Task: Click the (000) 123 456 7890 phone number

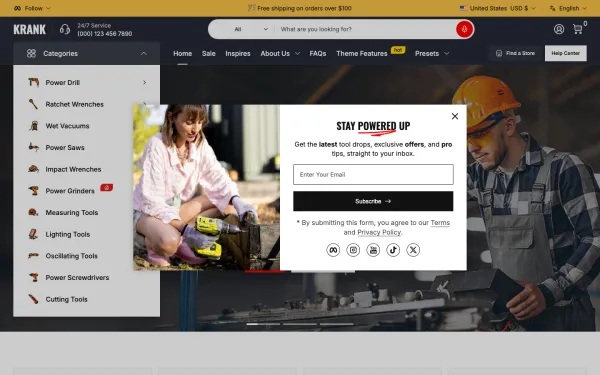Action: point(104,34)
